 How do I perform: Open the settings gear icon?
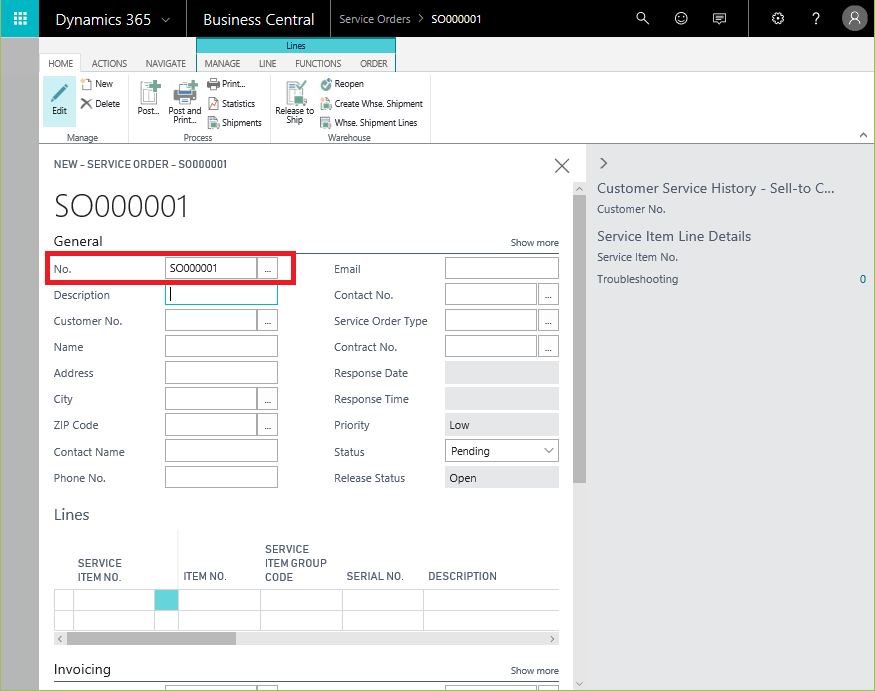point(778,19)
